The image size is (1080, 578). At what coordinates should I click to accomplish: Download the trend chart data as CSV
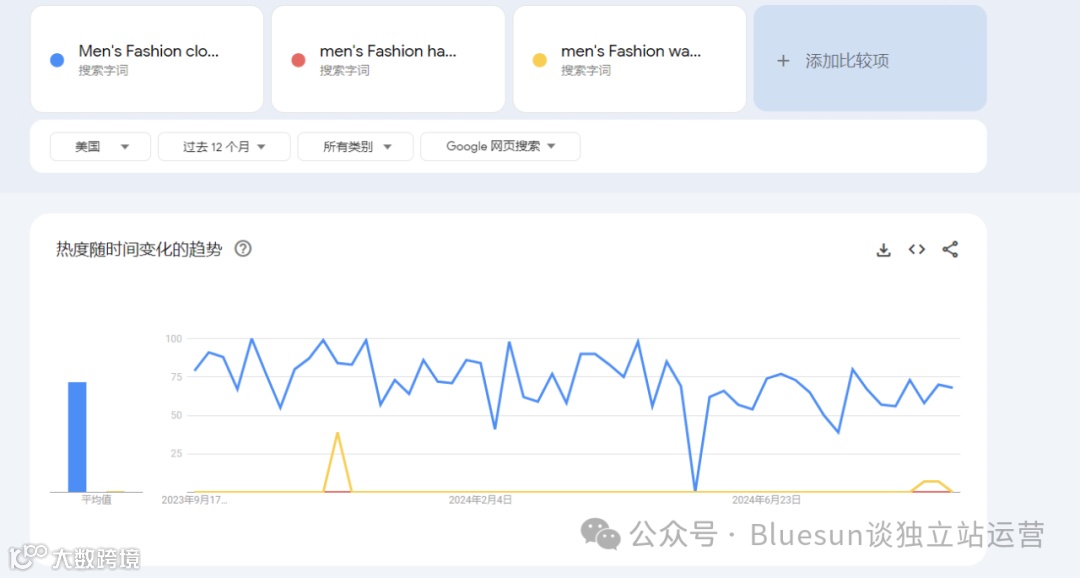click(883, 249)
